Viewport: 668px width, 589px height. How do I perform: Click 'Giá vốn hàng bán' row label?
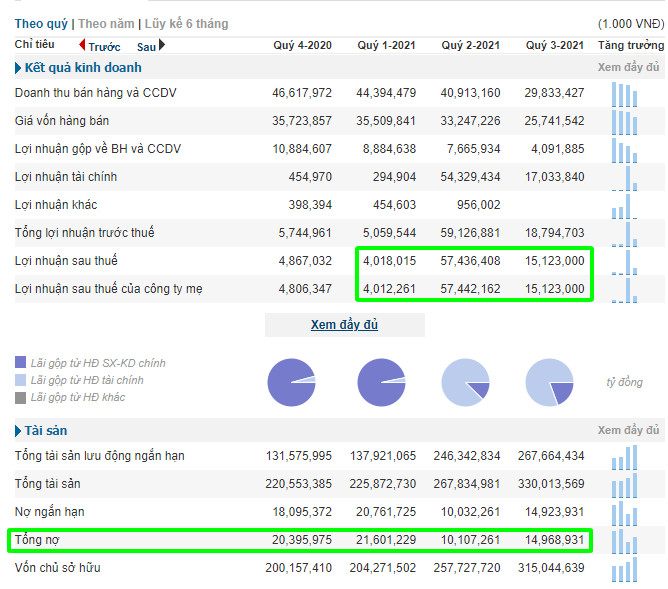point(62,121)
